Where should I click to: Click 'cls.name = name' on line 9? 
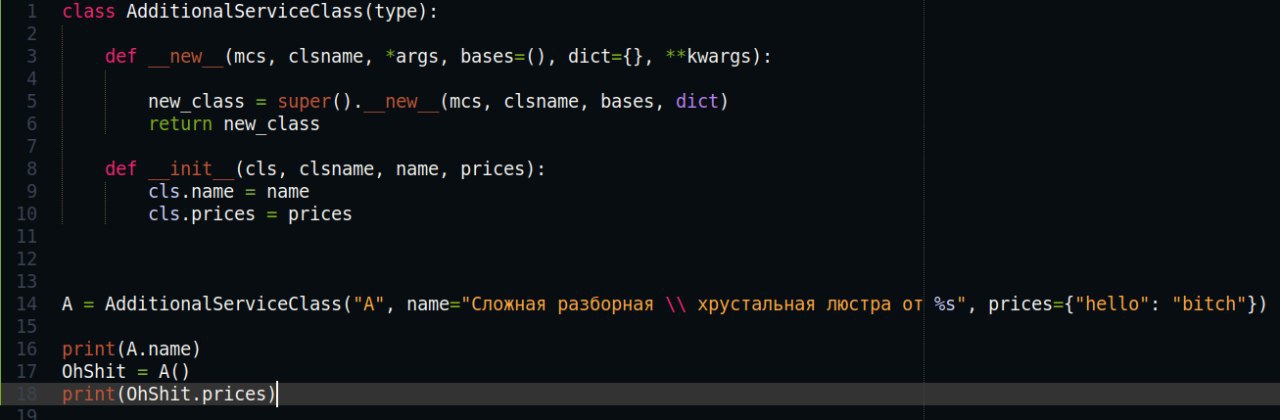(229, 191)
